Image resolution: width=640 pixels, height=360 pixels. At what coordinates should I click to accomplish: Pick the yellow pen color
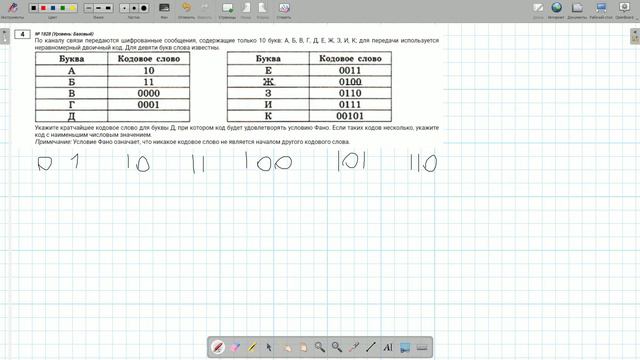[73, 8]
